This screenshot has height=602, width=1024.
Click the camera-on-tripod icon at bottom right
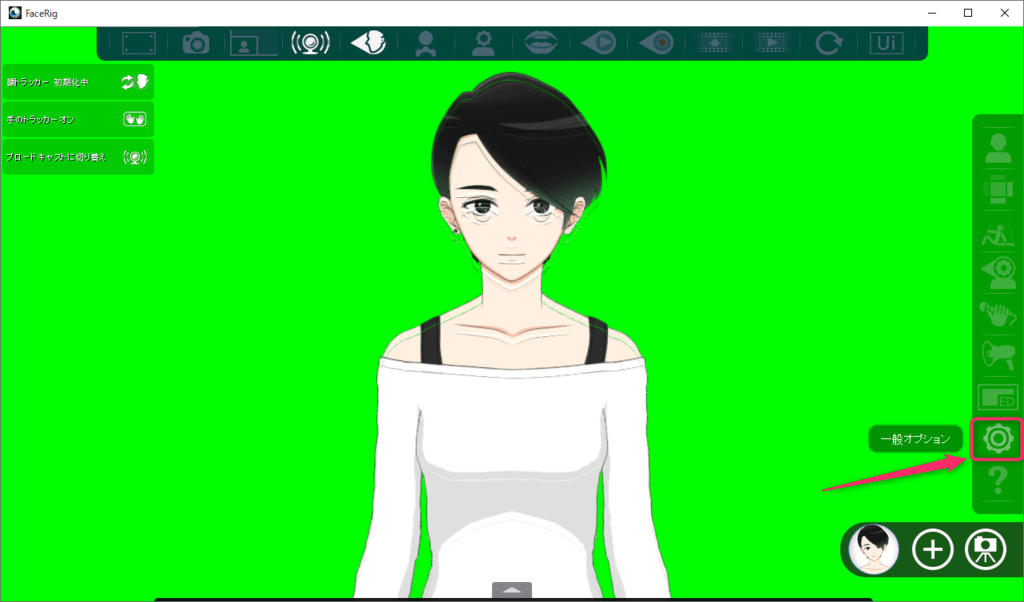pos(985,549)
